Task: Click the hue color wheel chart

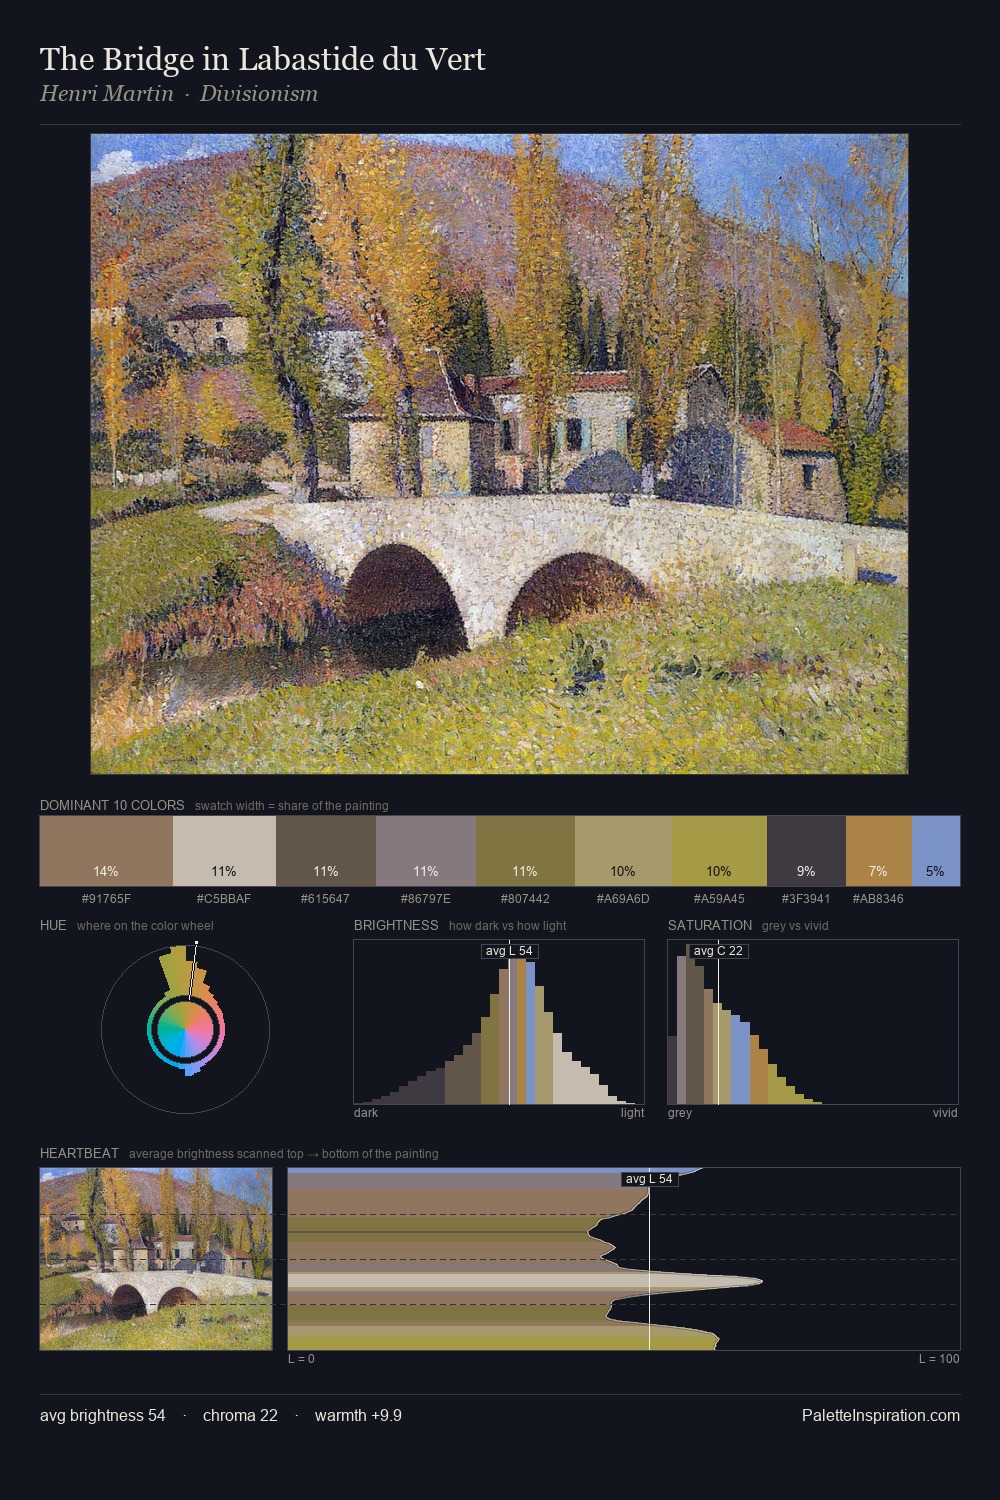Action: (x=186, y=1028)
